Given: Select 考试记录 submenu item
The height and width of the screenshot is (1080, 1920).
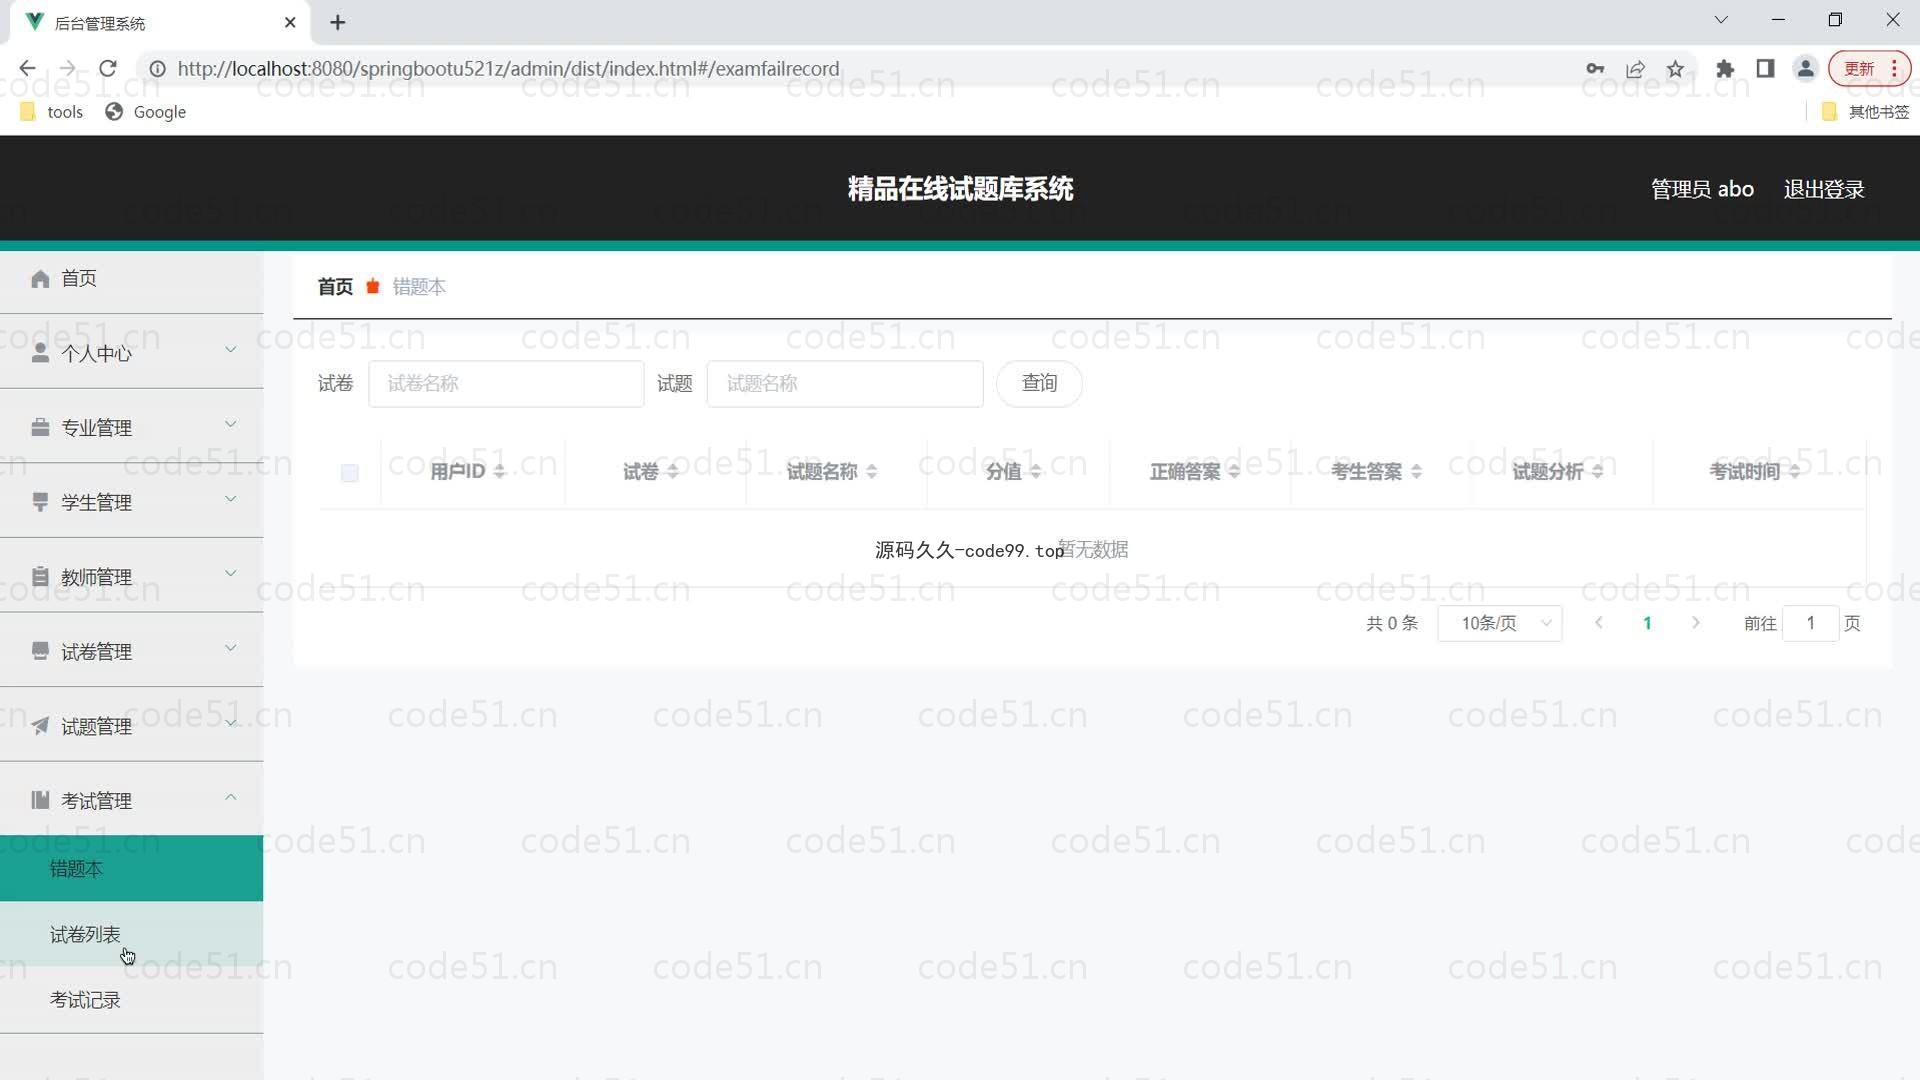Looking at the screenshot, I should (x=131, y=1000).
